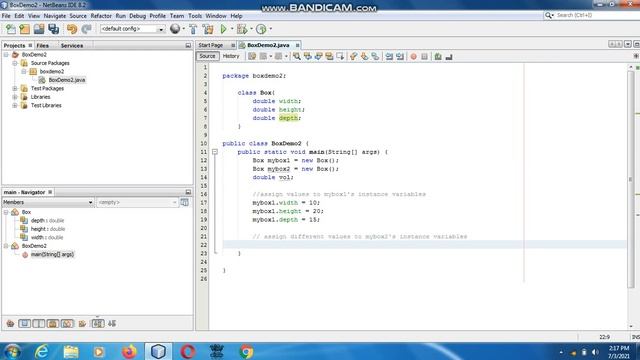Click the Open Project toolbar icon

tap(39, 29)
